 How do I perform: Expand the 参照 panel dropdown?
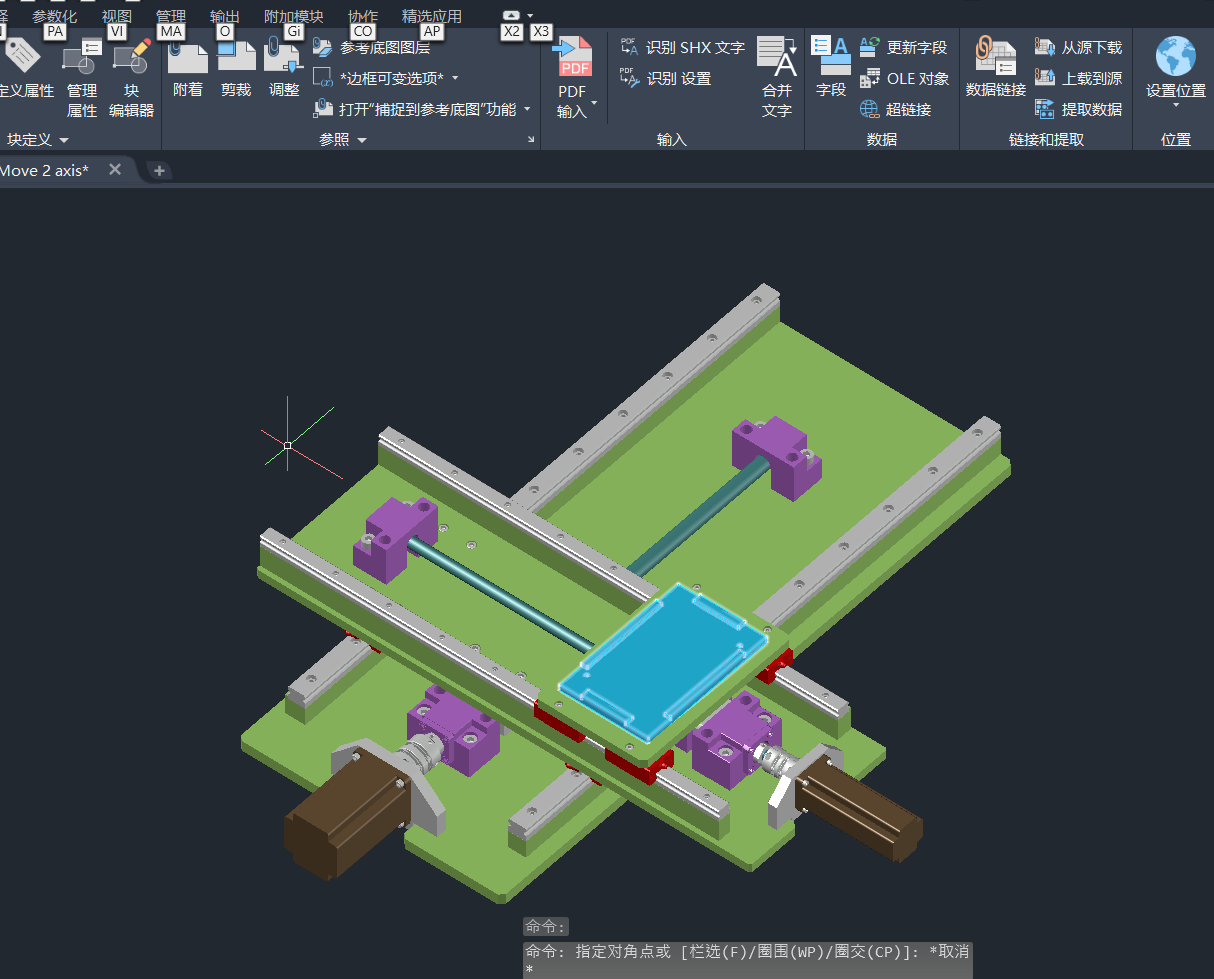(362, 140)
